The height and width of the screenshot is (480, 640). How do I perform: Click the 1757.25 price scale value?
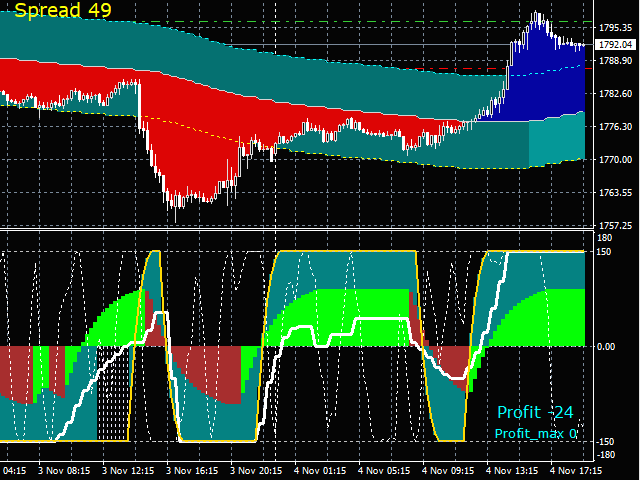(x=616, y=225)
